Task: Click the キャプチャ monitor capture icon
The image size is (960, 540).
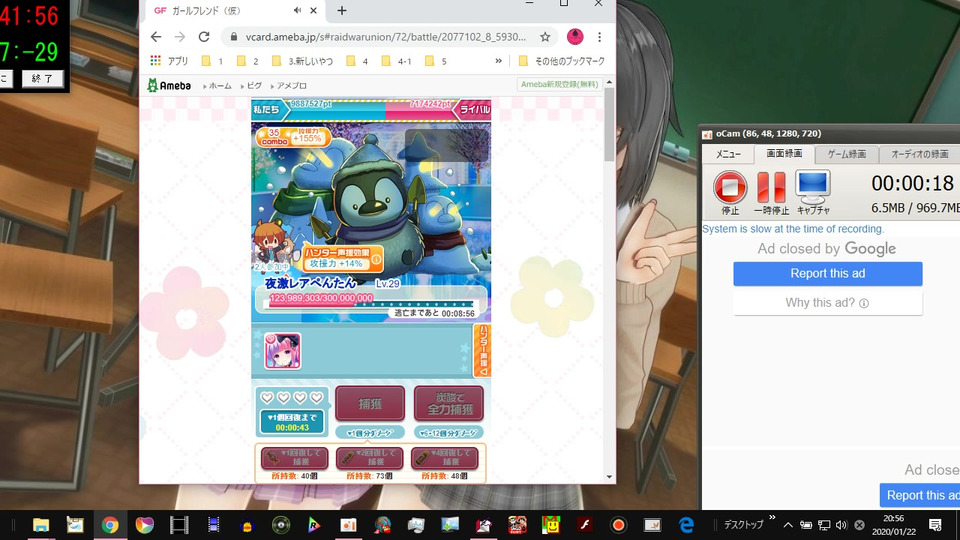Action: (x=812, y=187)
